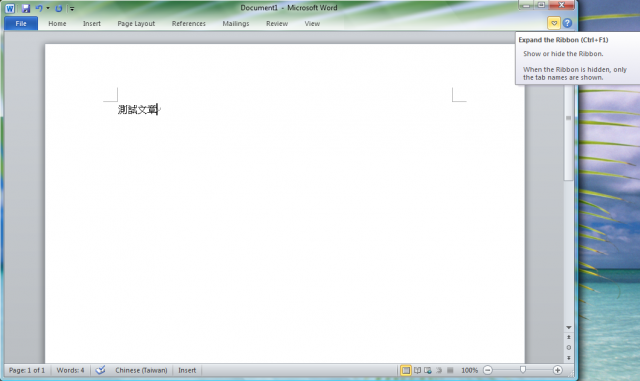The width and height of the screenshot is (640, 381).
Task: Click the scrollbar down arrow
Action: pos(569,328)
